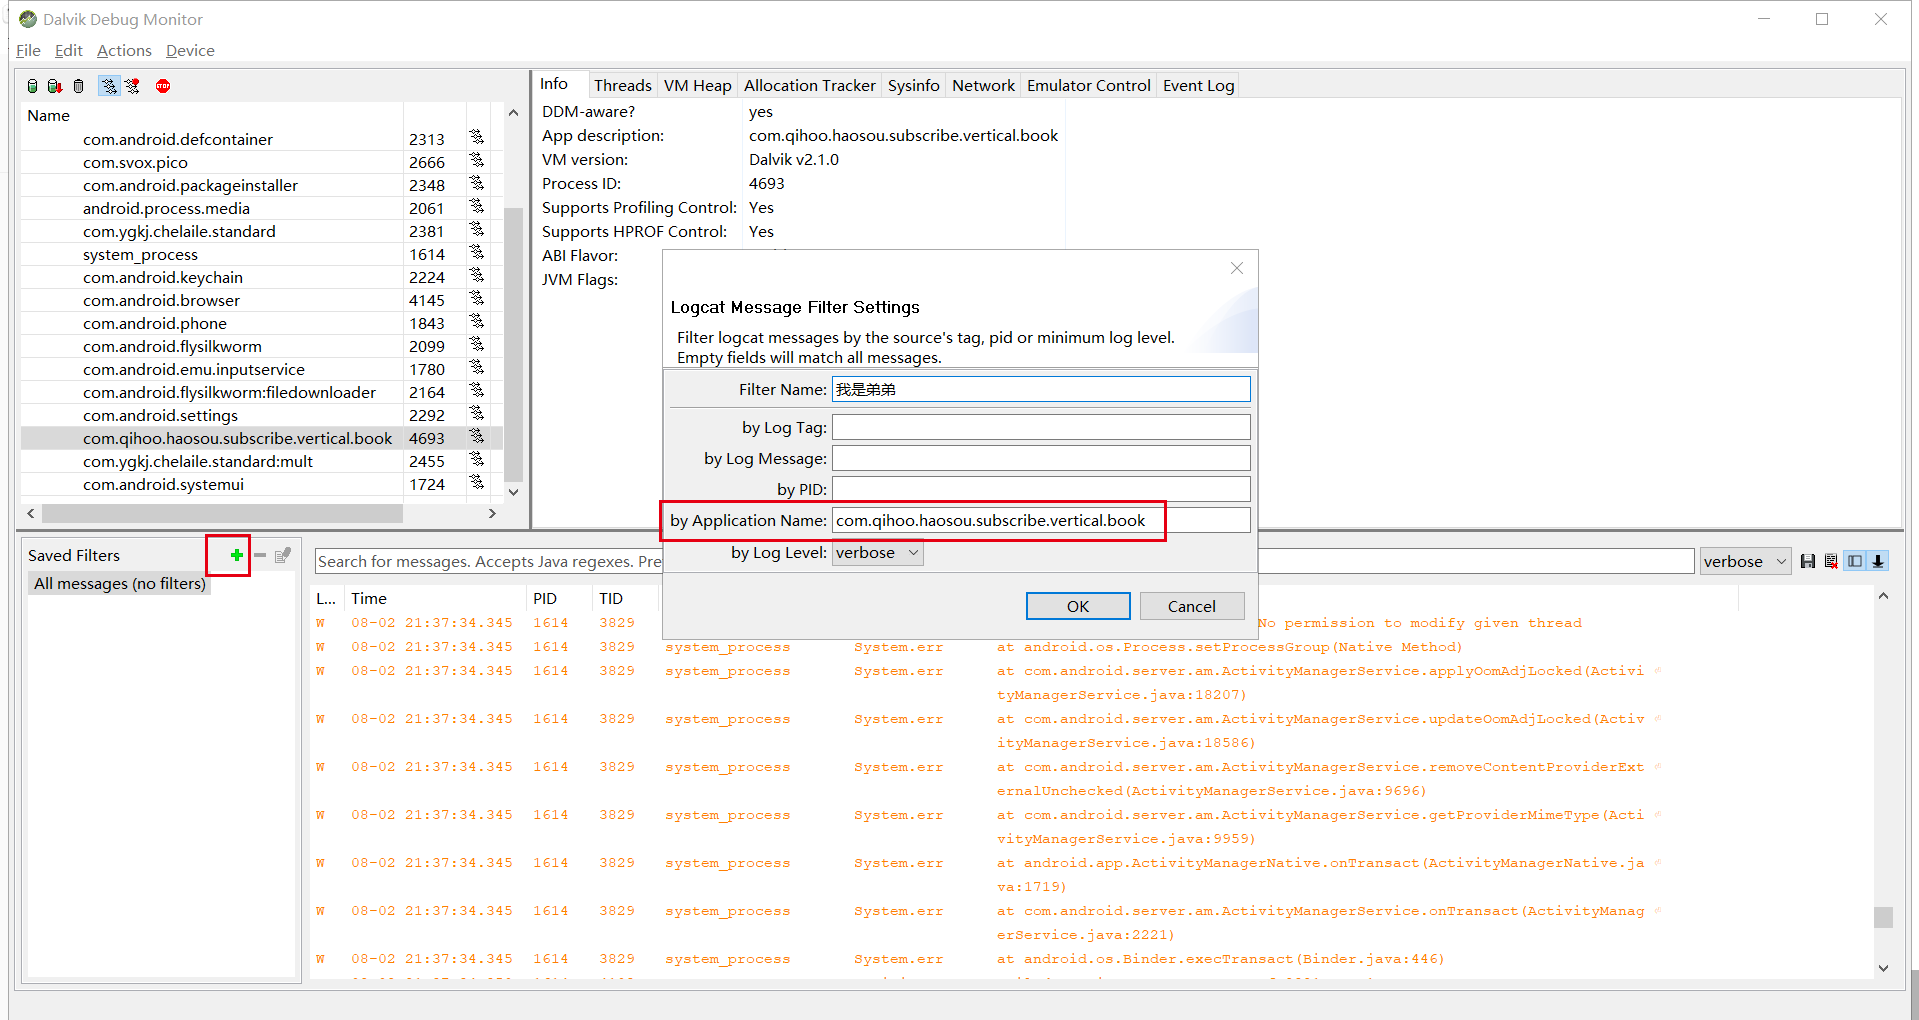Cancel the Logcat Message Filter dialog
The image size is (1919, 1020).
(x=1191, y=606)
